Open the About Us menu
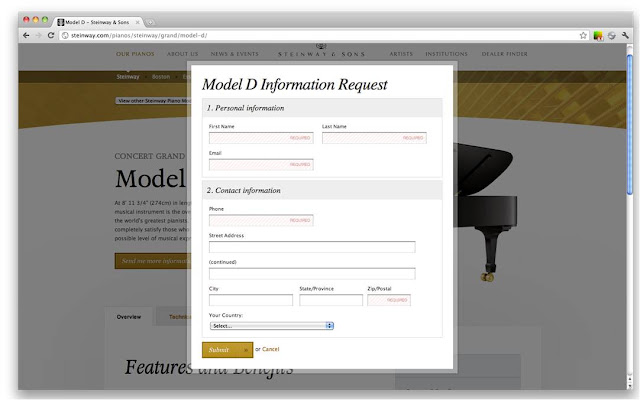 182,54
